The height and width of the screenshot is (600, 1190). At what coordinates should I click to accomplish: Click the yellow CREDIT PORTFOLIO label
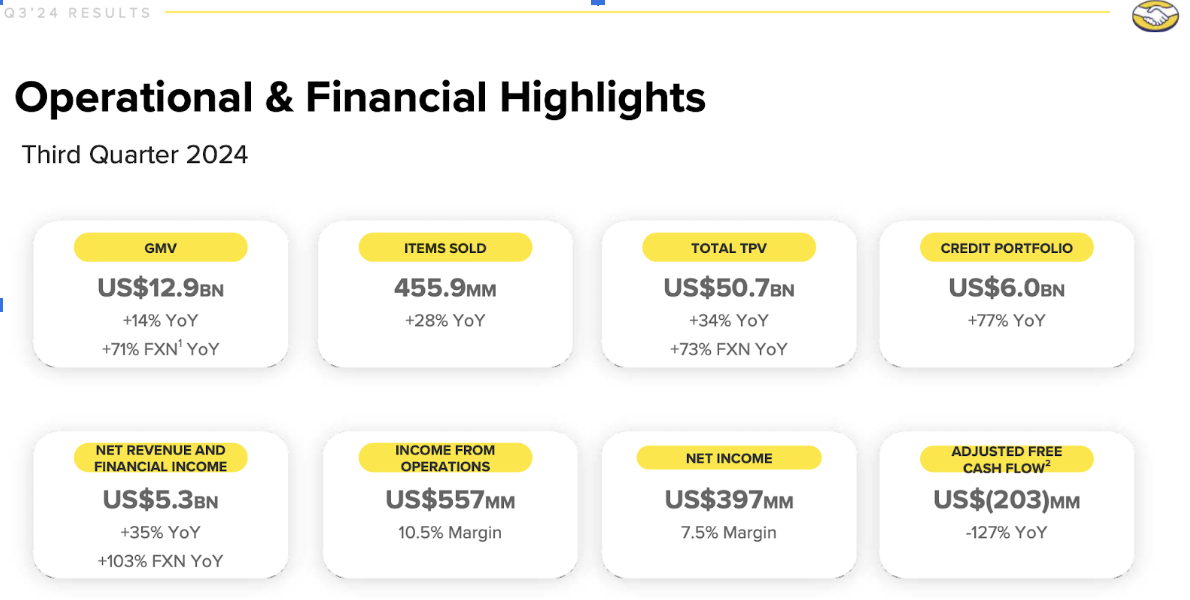point(1006,248)
